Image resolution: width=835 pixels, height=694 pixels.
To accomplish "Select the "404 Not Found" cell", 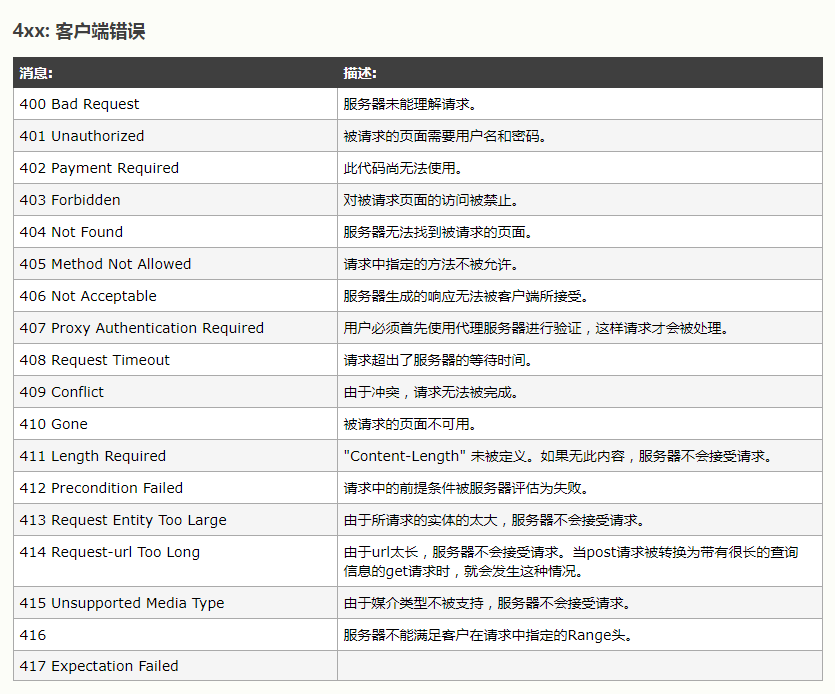I will click(175, 232).
